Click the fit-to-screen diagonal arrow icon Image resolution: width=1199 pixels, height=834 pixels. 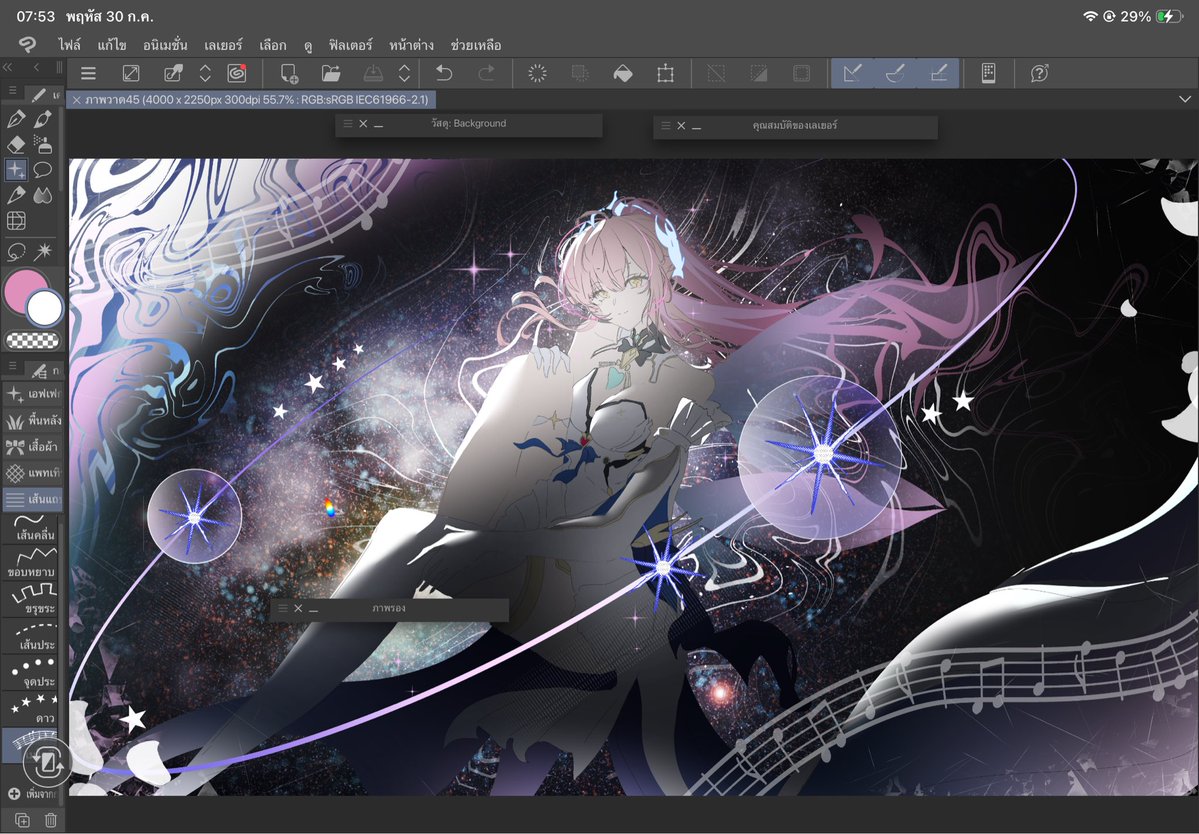tap(131, 73)
